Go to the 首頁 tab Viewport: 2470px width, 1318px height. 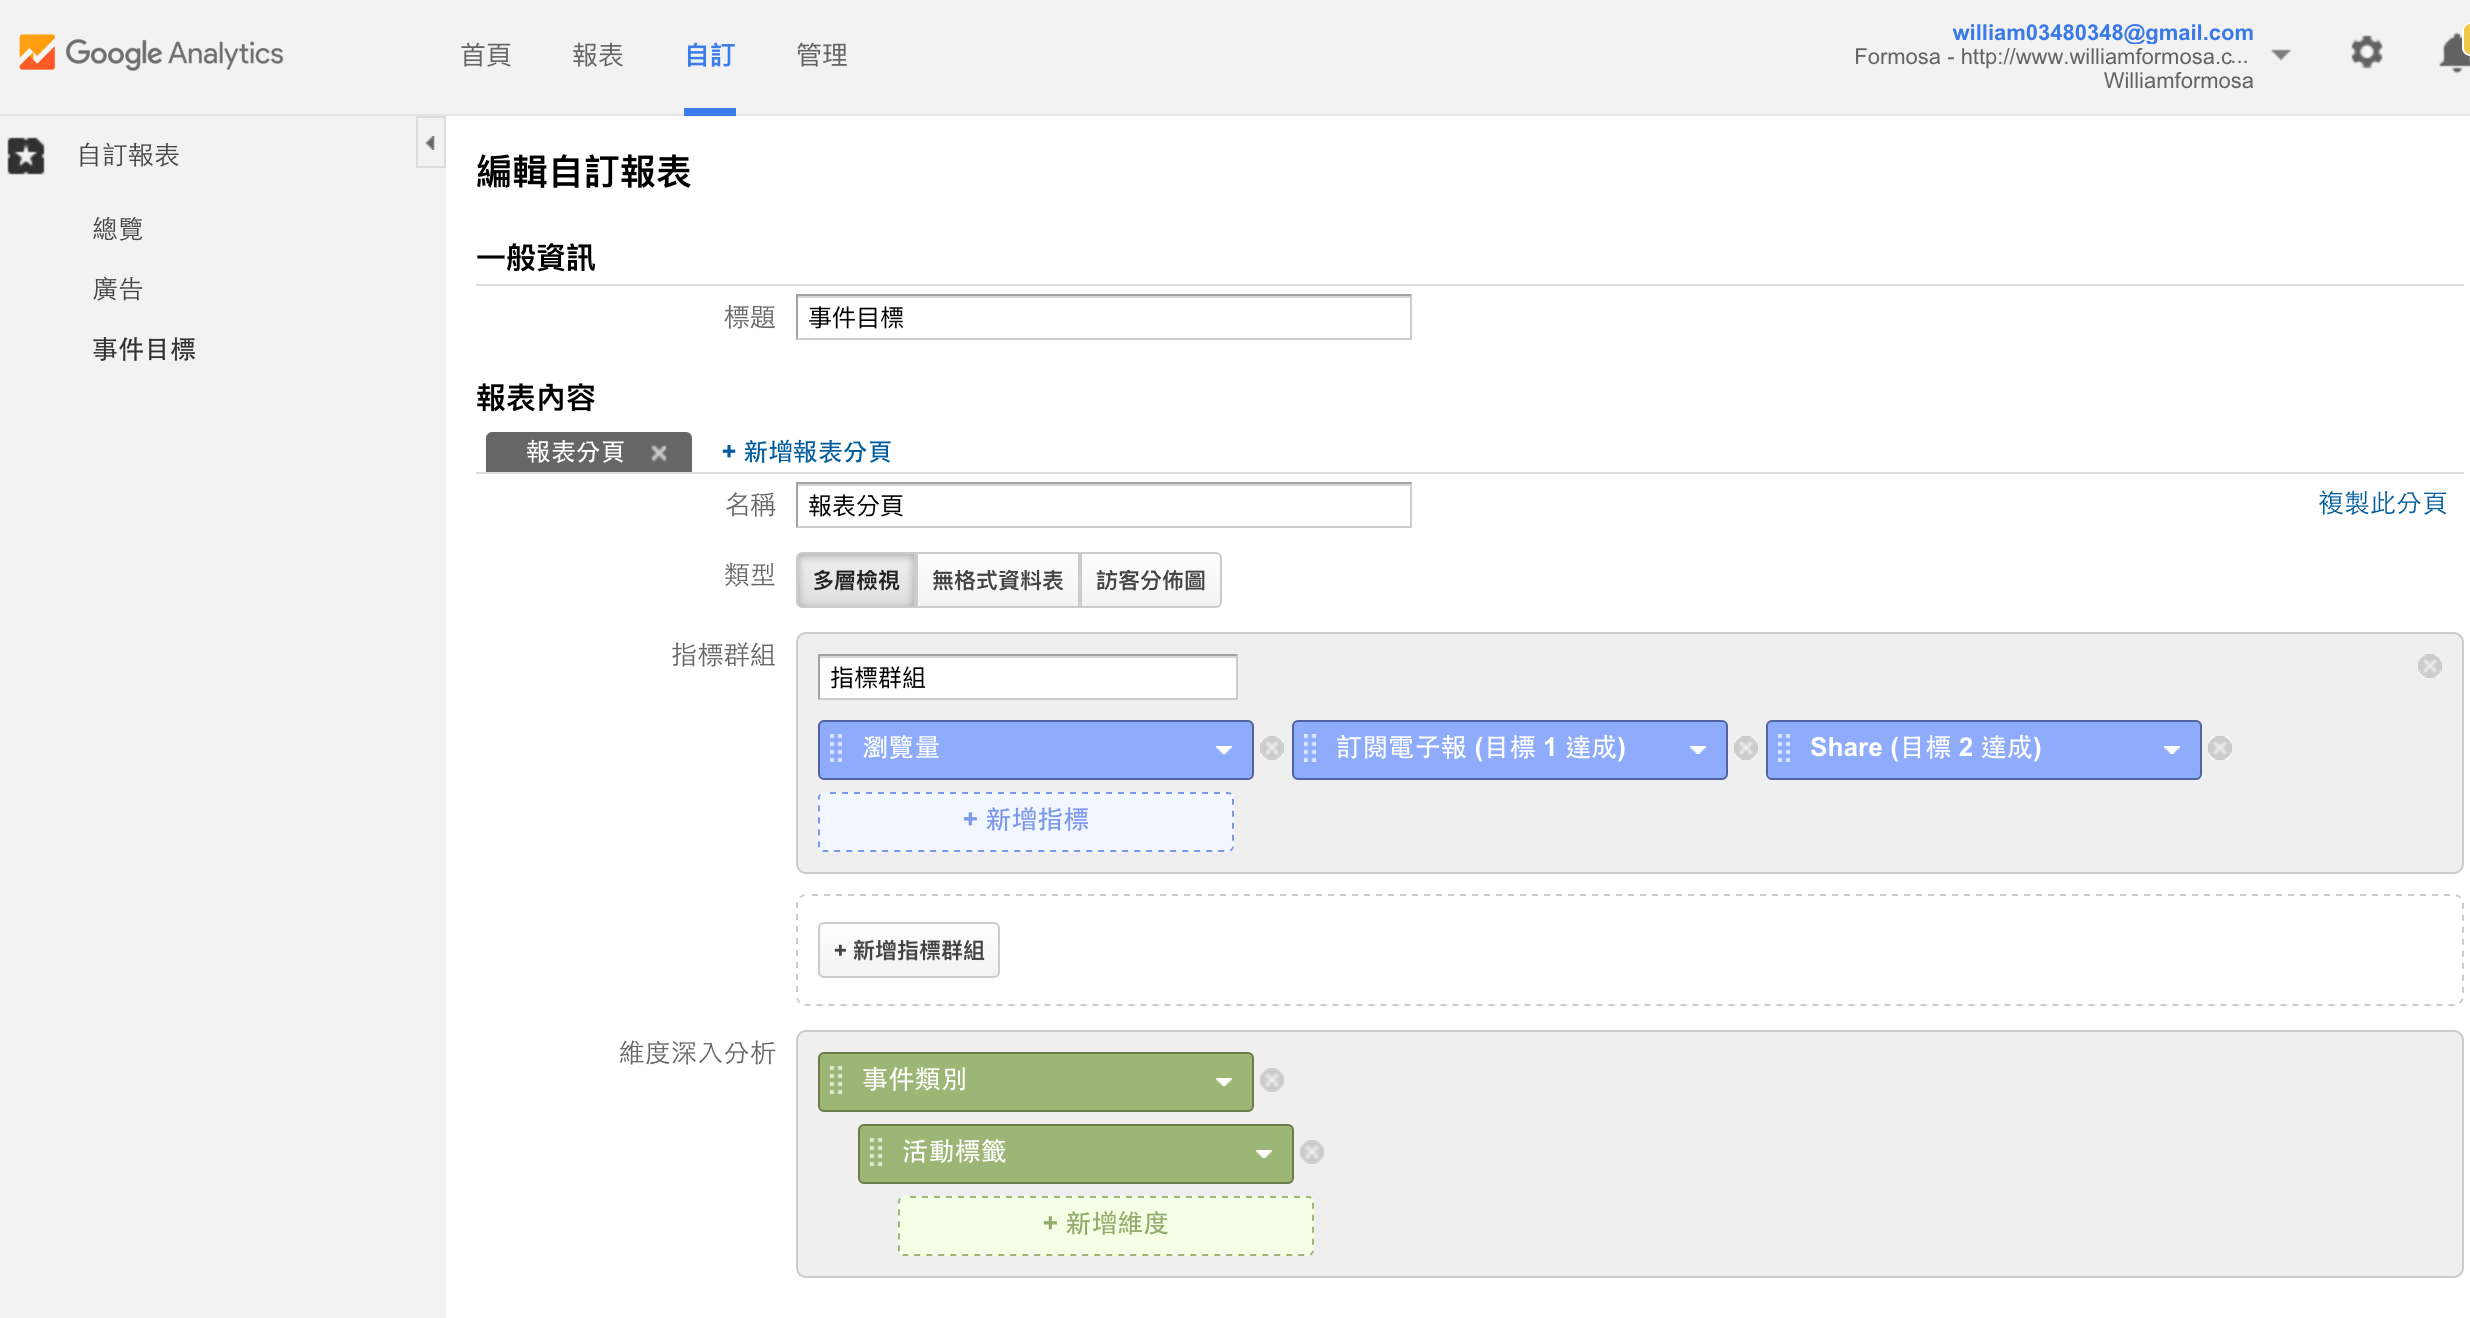pyautogui.click(x=486, y=55)
